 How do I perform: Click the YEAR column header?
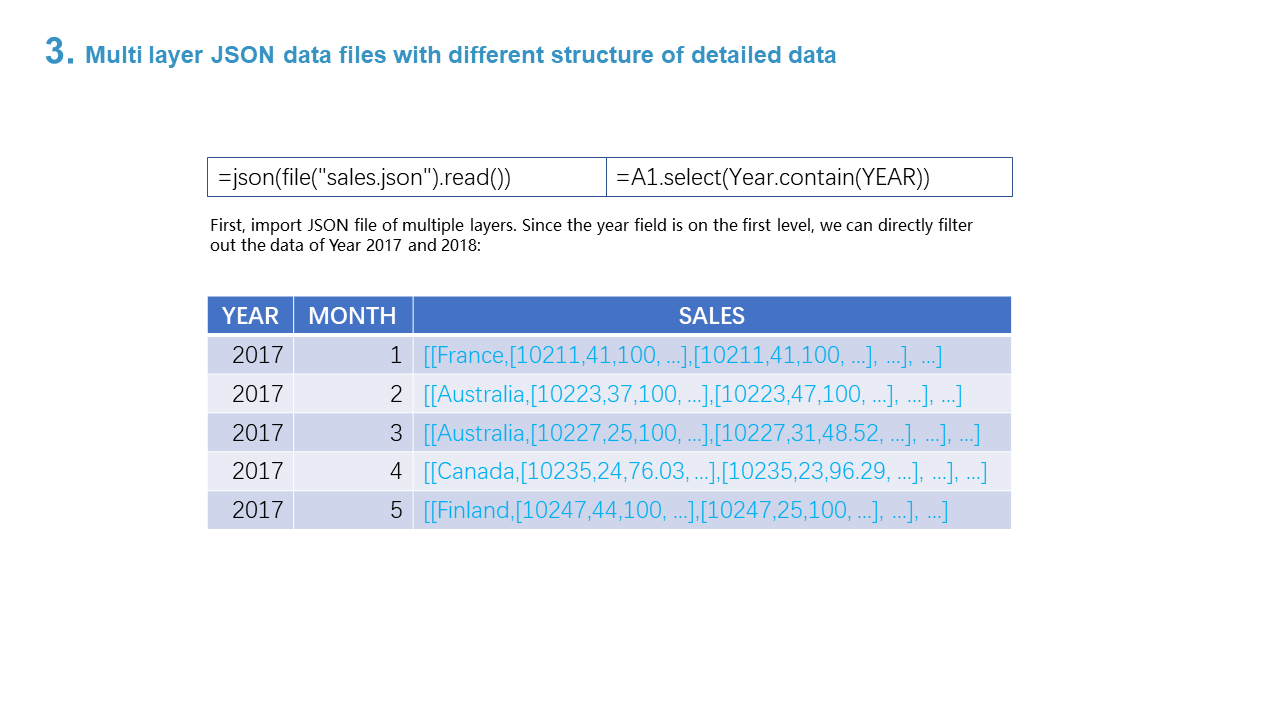point(250,316)
